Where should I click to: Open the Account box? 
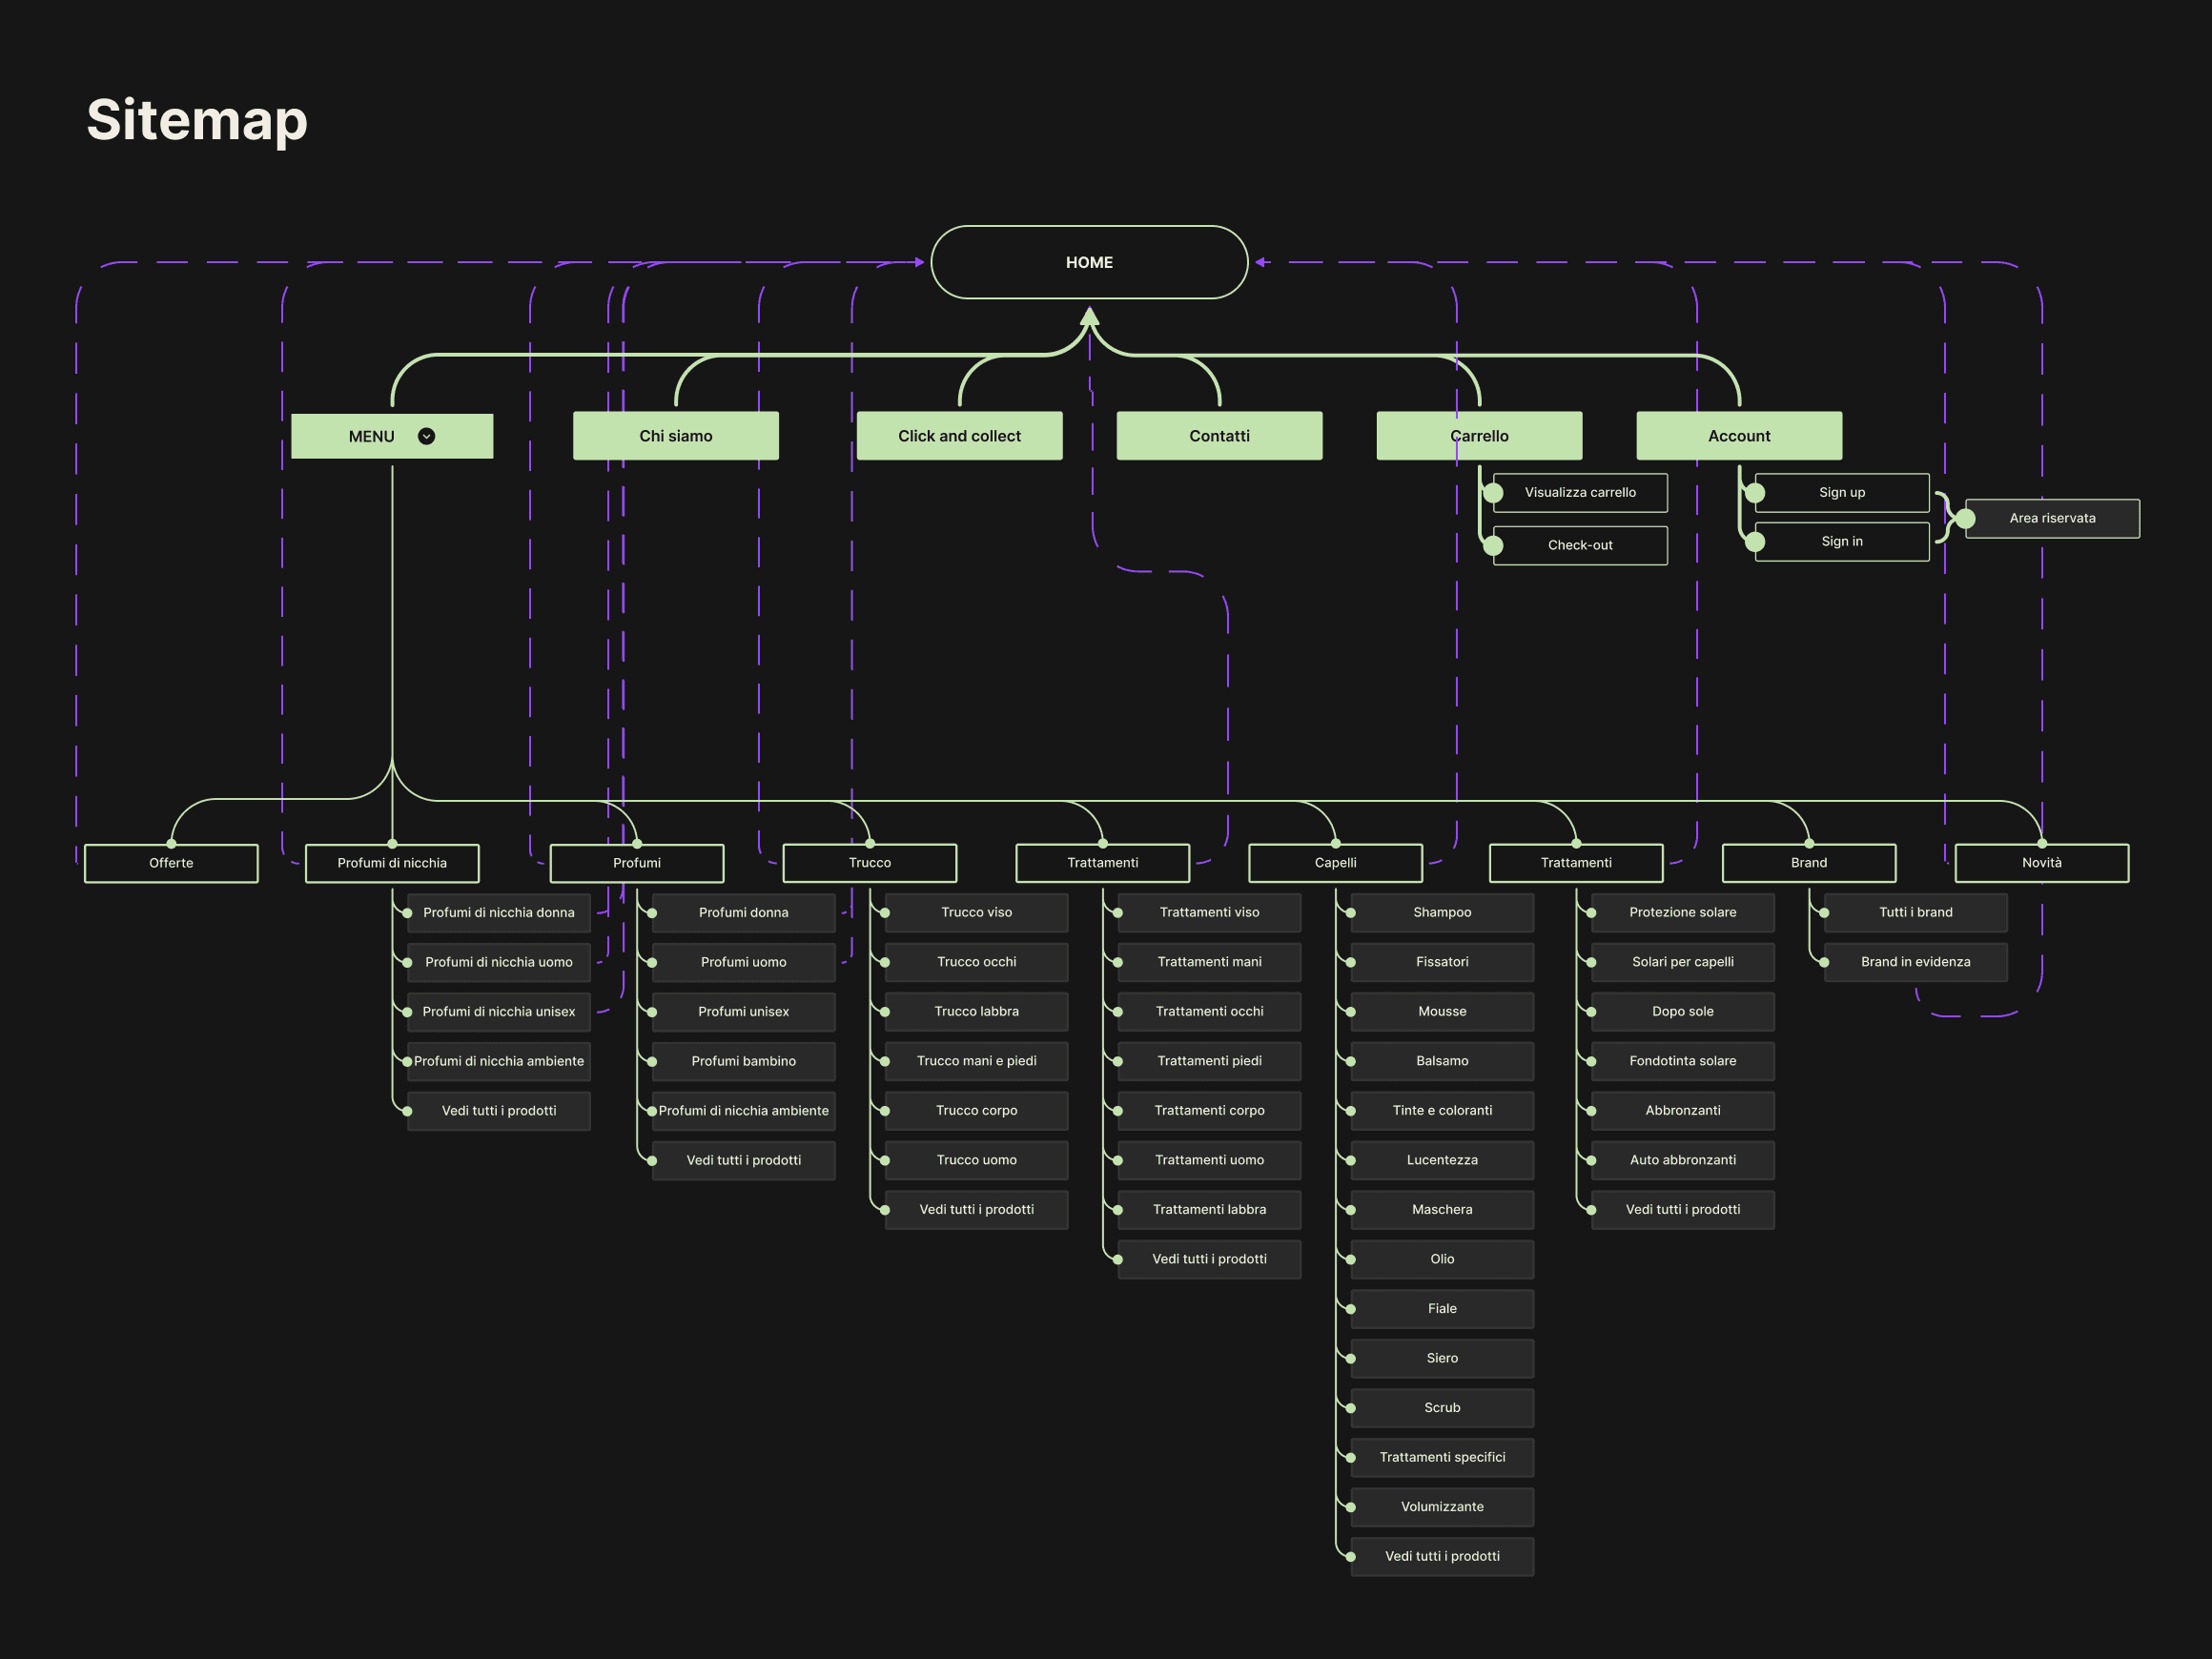pyautogui.click(x=1739, y=436)
